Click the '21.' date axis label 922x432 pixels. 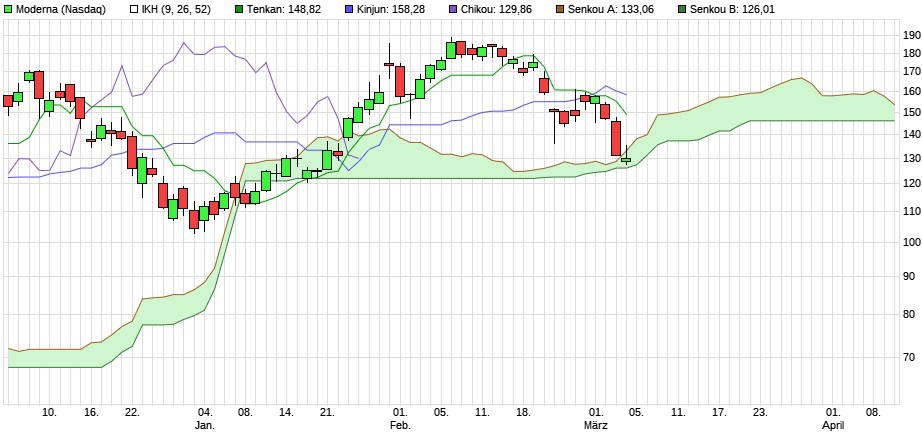(x=327, y=412)
